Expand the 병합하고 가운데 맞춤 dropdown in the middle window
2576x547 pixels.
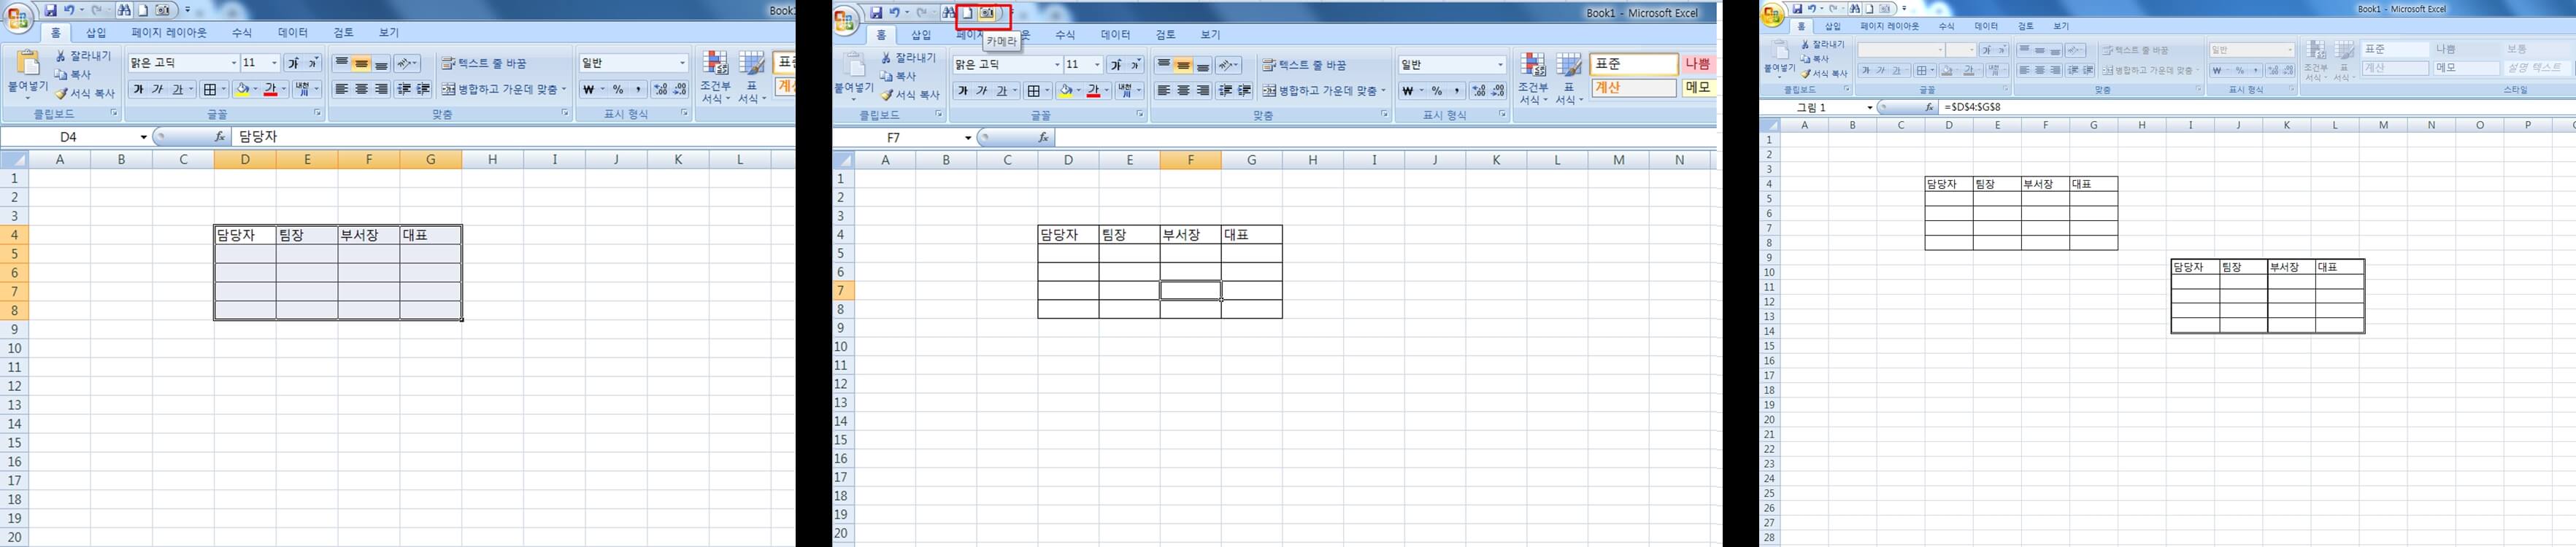1384,91
